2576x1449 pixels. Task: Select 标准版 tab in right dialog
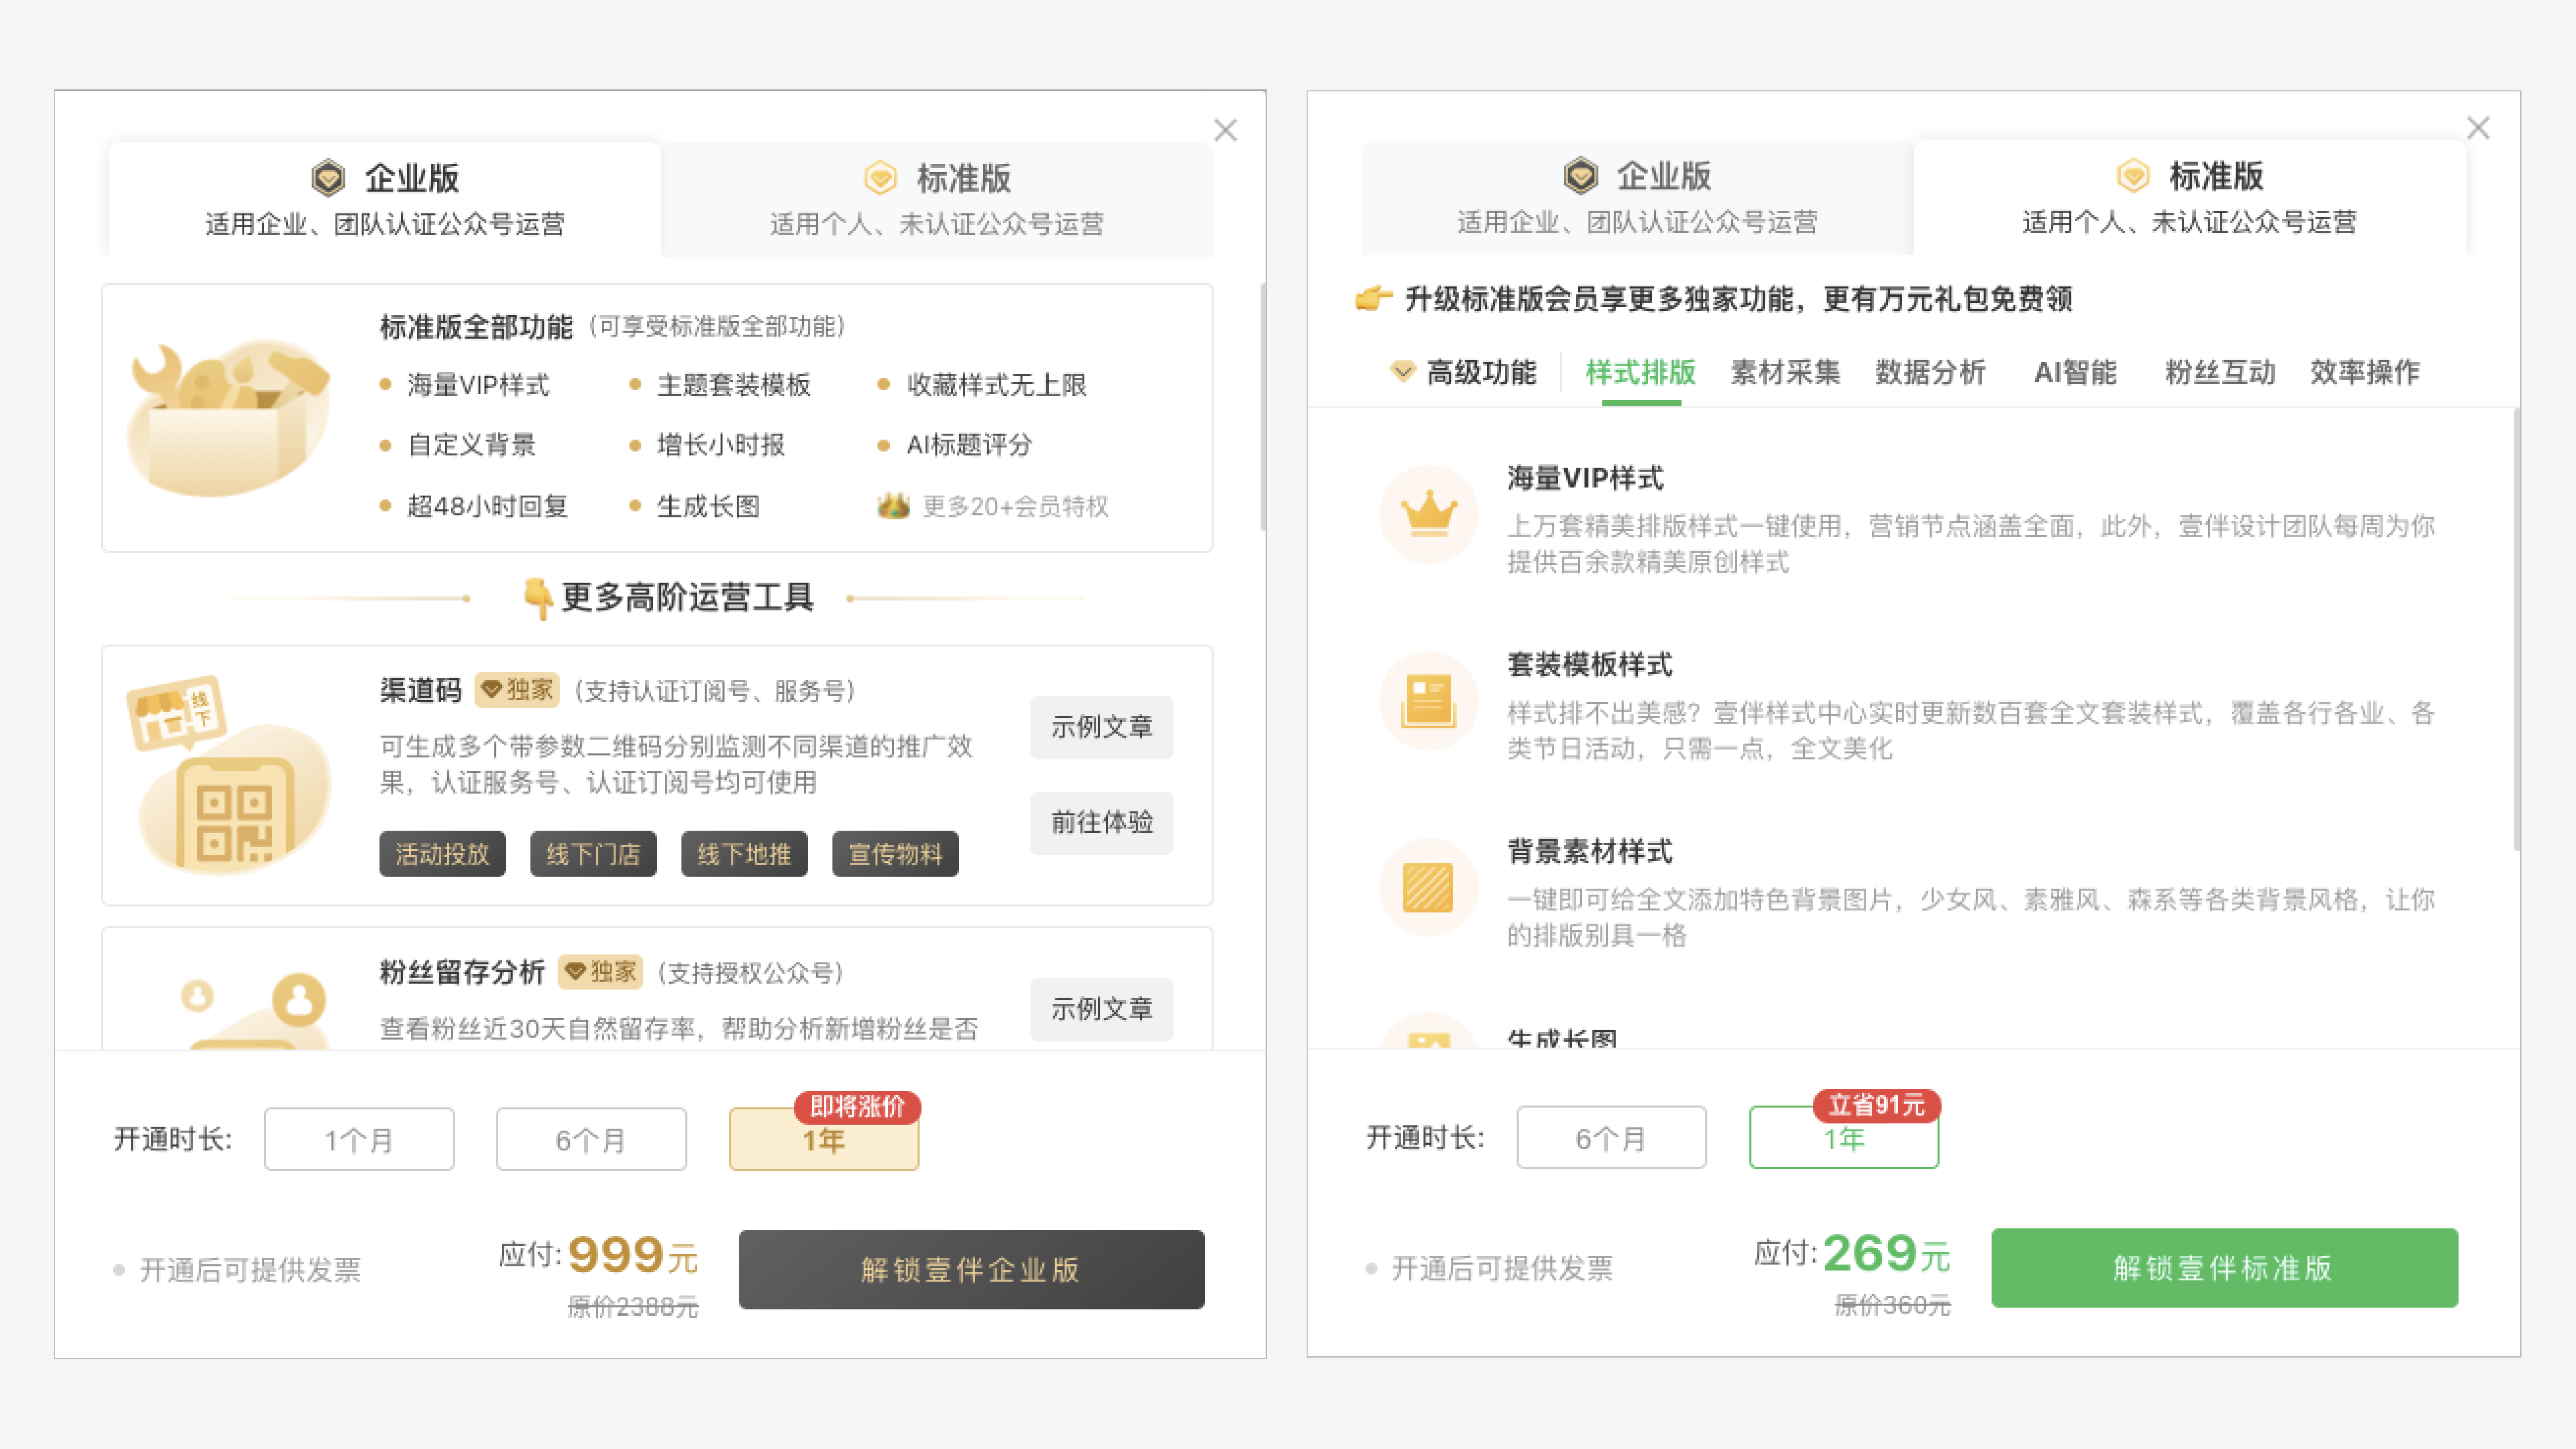(x=2190, y=197)
